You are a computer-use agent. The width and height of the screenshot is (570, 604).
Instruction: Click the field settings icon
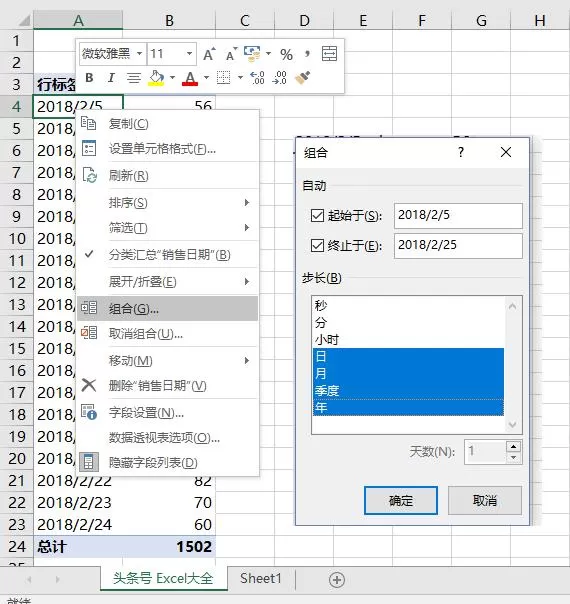[x=89, y=412]
